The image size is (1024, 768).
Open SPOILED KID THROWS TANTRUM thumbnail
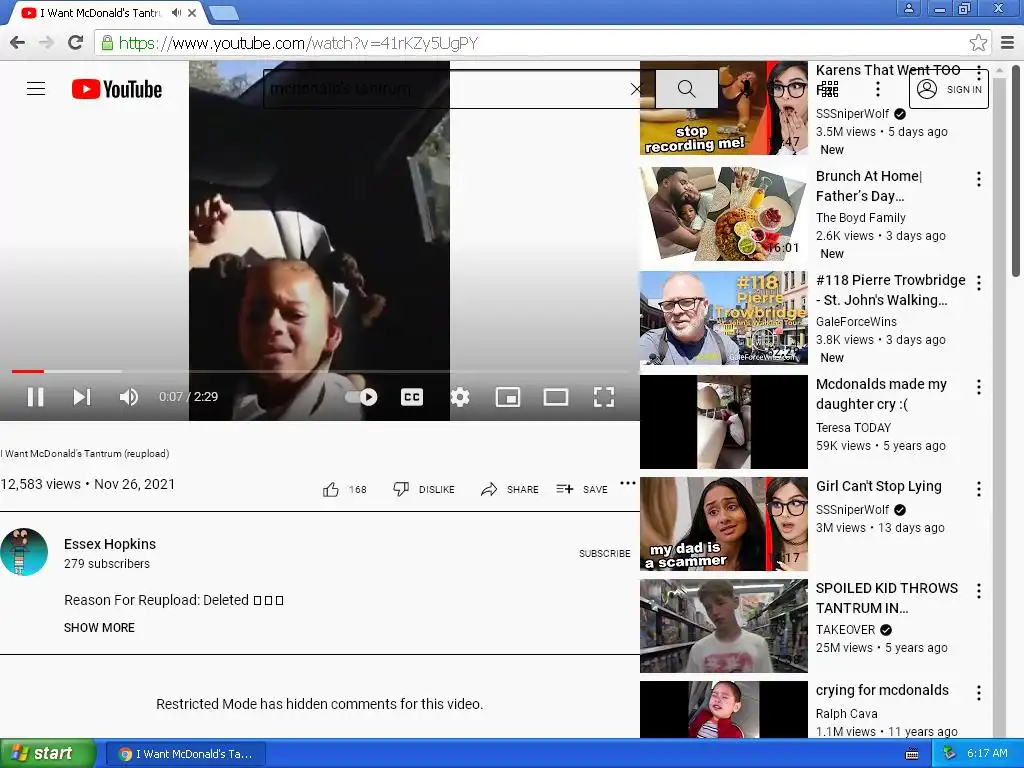coord(724,626)
